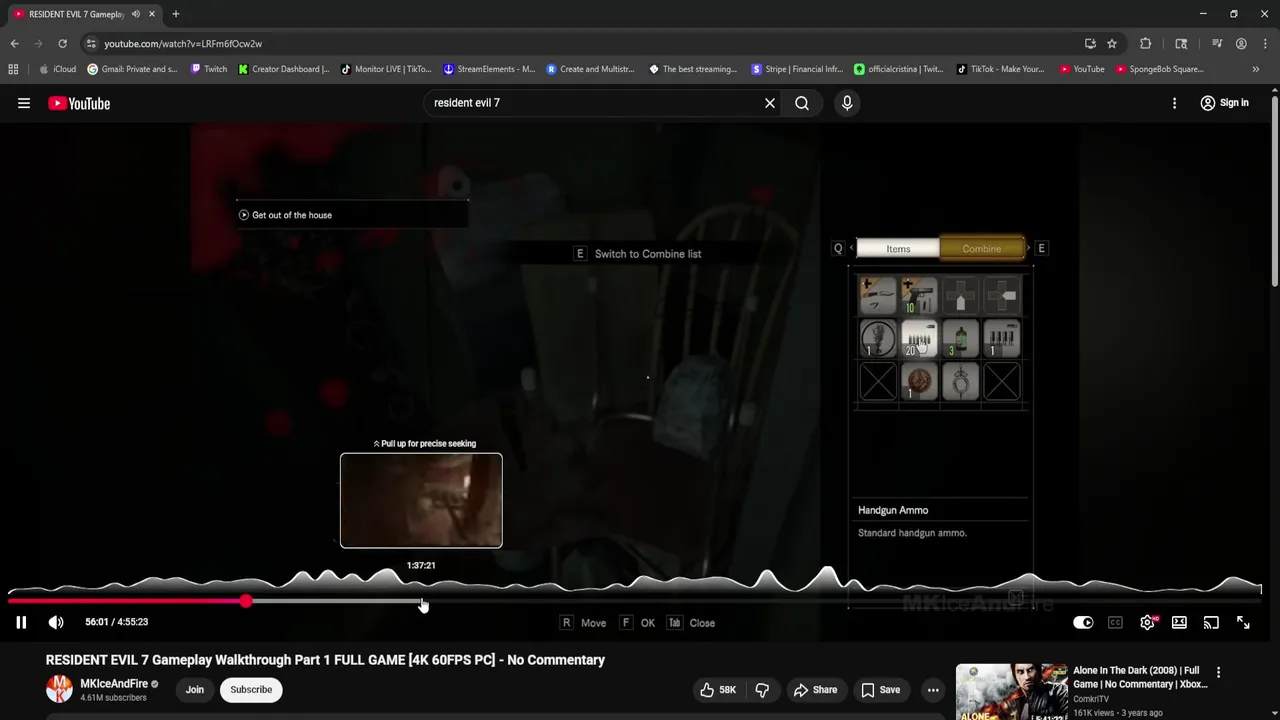Viewport: 1280px width, 720px height.
Task: Open the MKIceAndFire channel name link
Action: click(114, 684)
